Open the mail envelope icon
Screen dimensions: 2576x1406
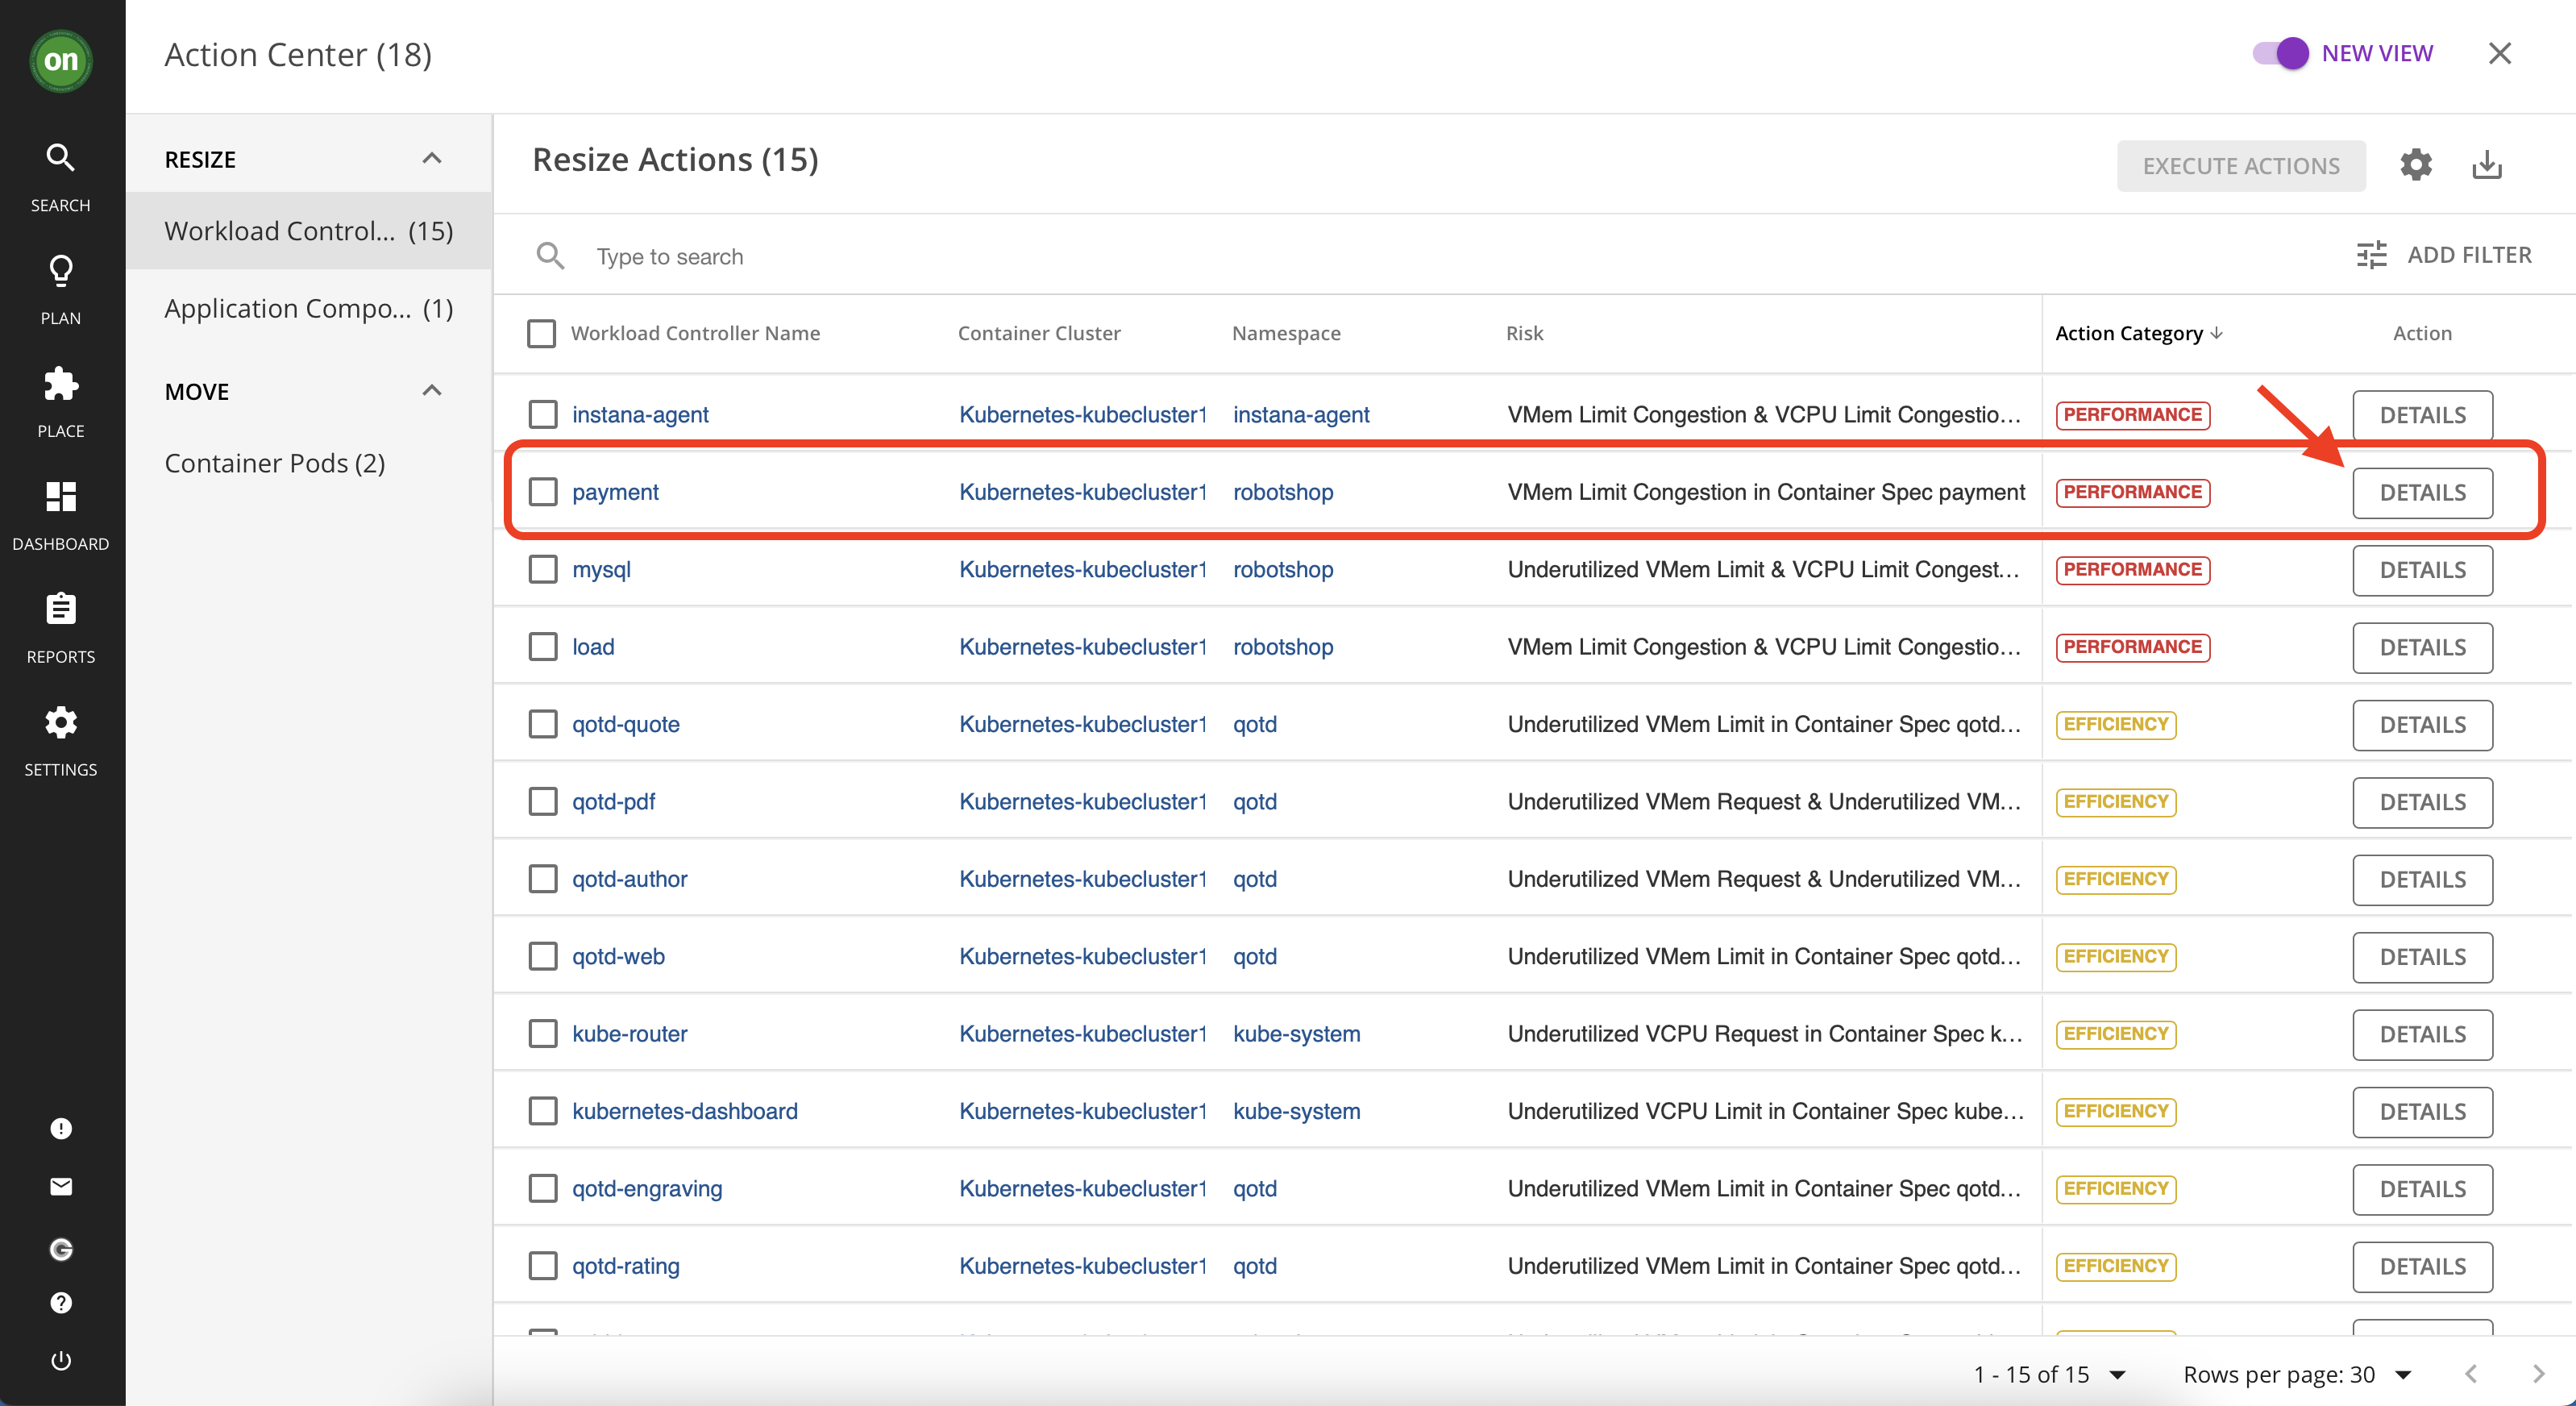[61, 1187]
